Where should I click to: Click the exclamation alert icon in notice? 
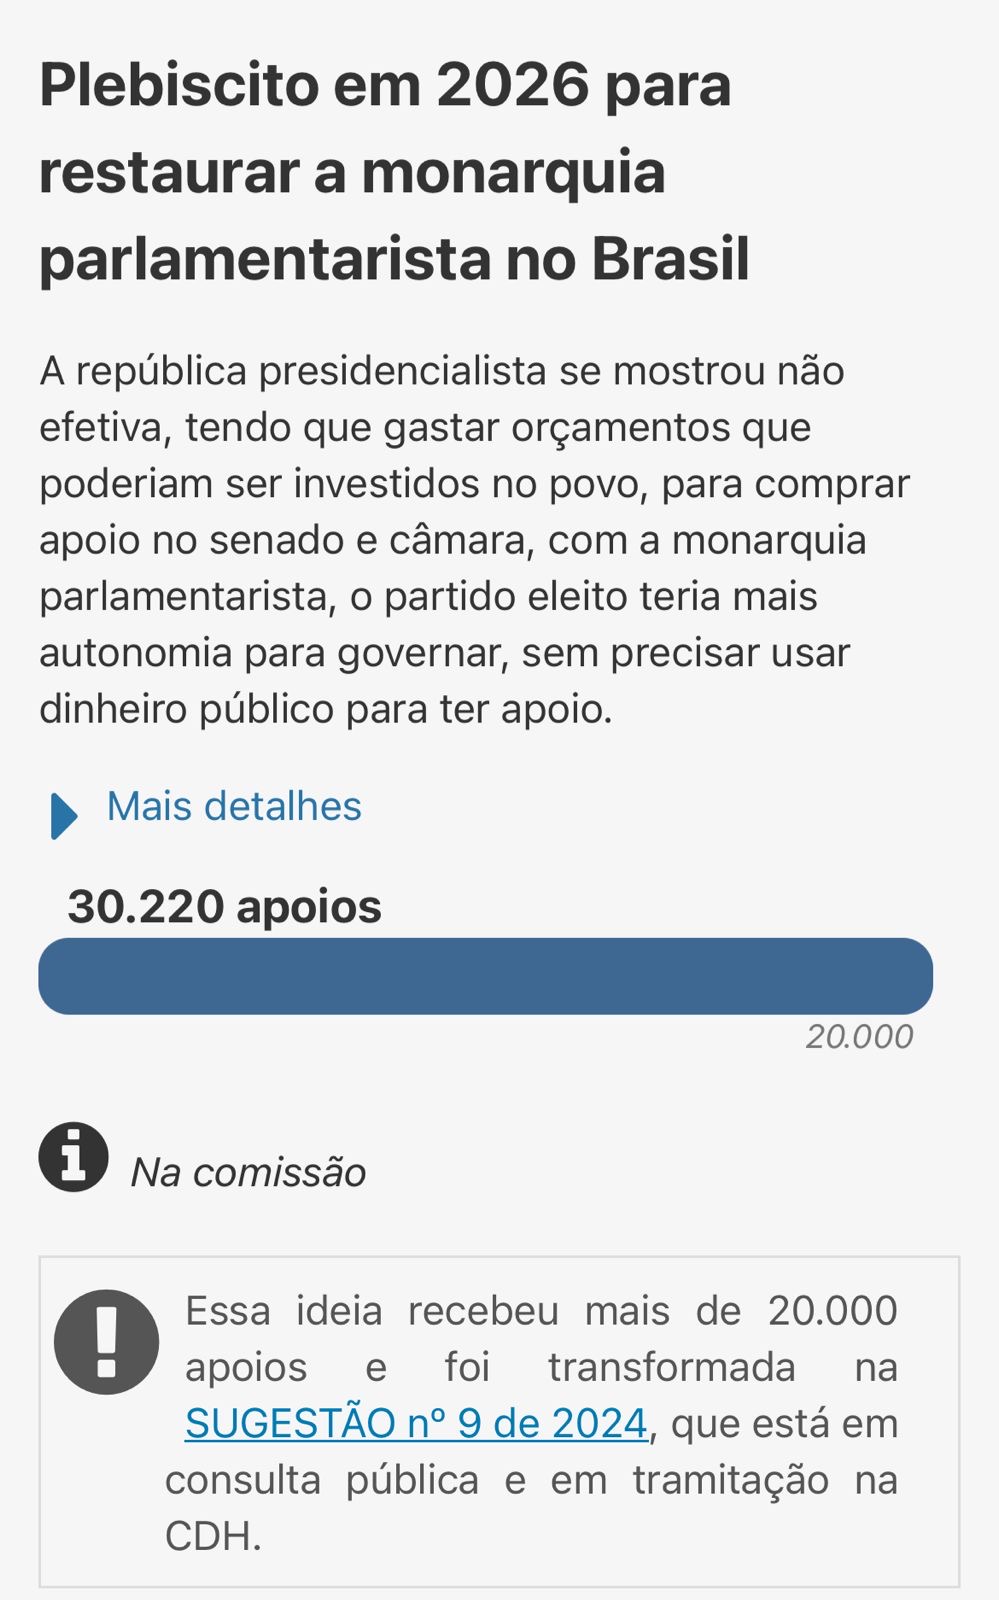coord(106,1342)
